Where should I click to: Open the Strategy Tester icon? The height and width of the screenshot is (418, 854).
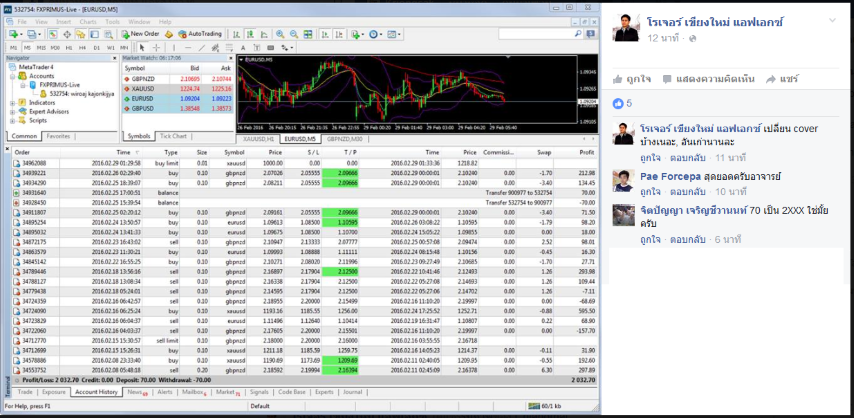(x=108, y=34)
